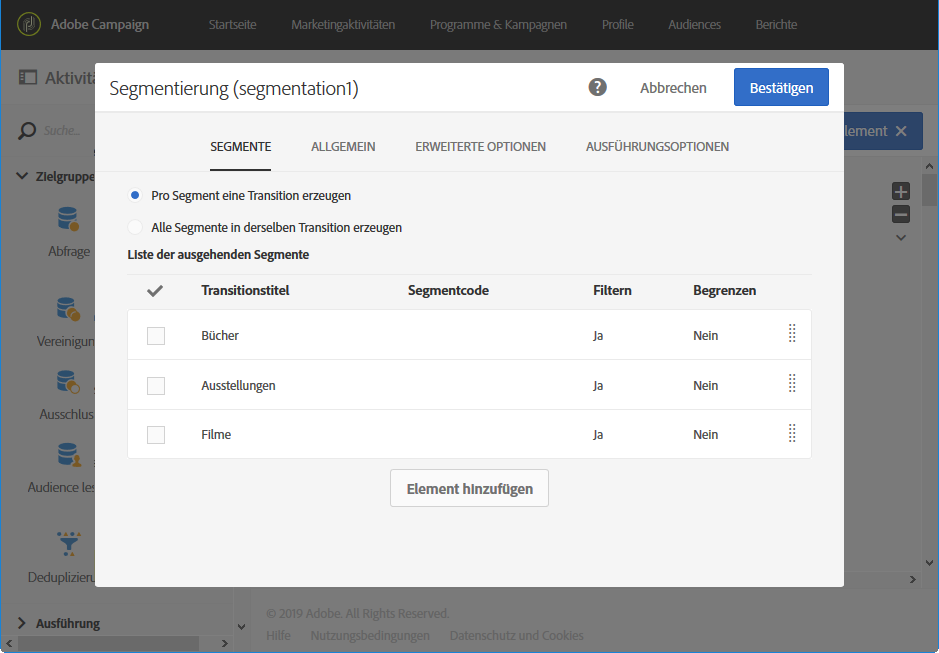Image resolution: width=939 pixels, height=653 pixels.
Task: Tick the checkbox for Bücher segment
Action: 156,336
